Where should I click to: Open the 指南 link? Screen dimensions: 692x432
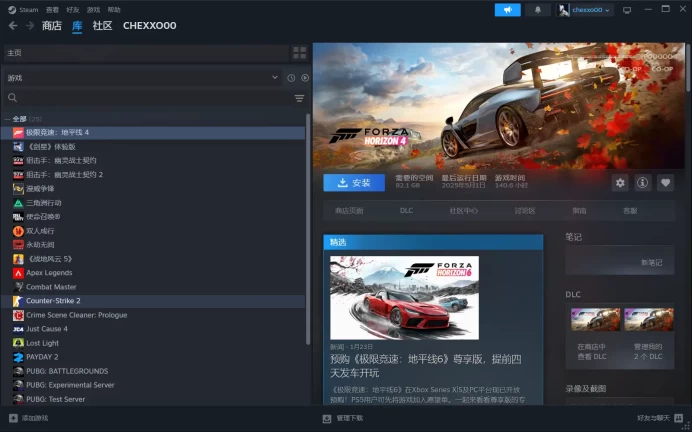pyautogui.click(x=579, y=211)
